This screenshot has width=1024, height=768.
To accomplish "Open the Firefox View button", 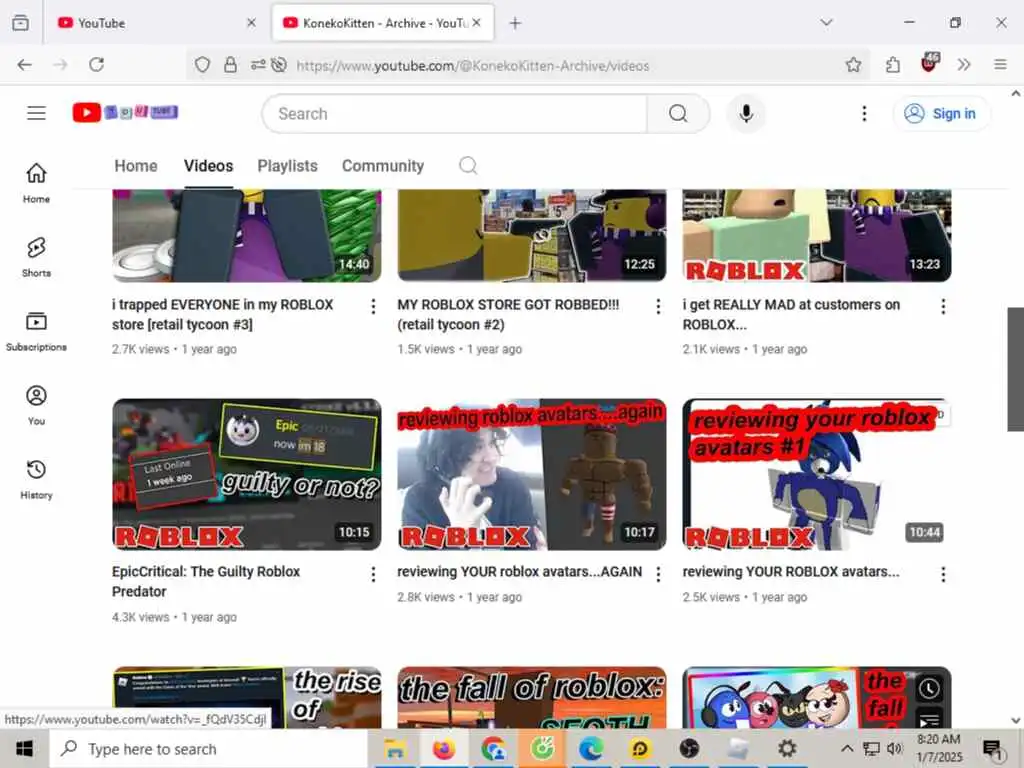I will coord(21,23).
